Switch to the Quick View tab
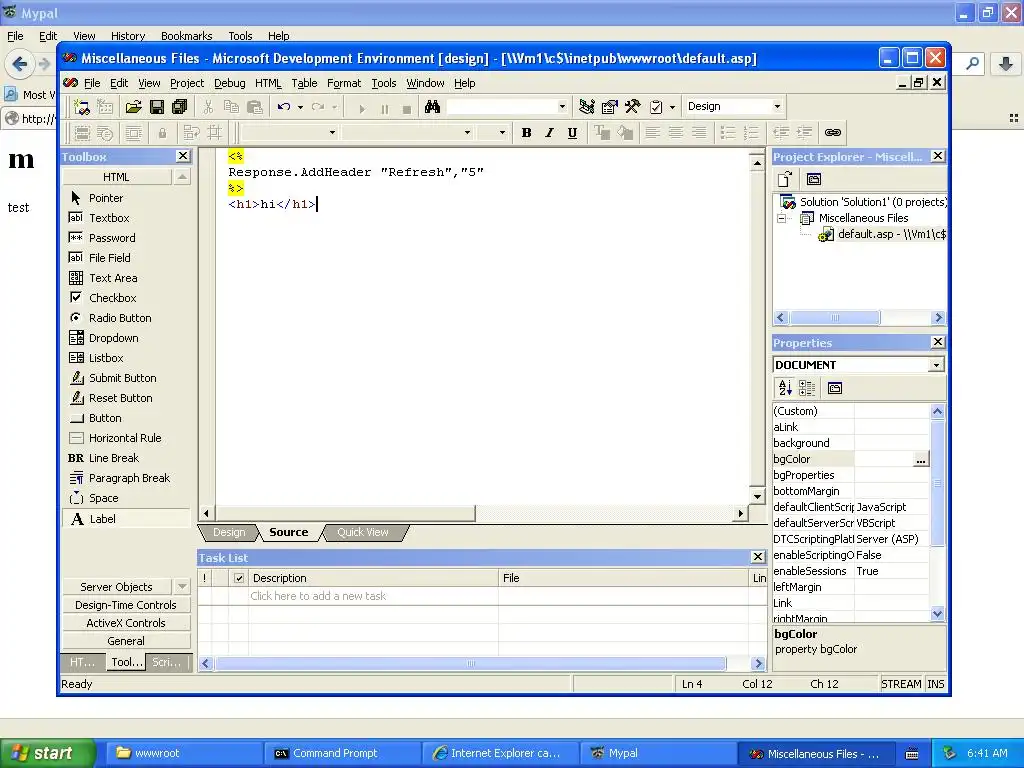The image size is (1024, 768). [x=362, y=532]
